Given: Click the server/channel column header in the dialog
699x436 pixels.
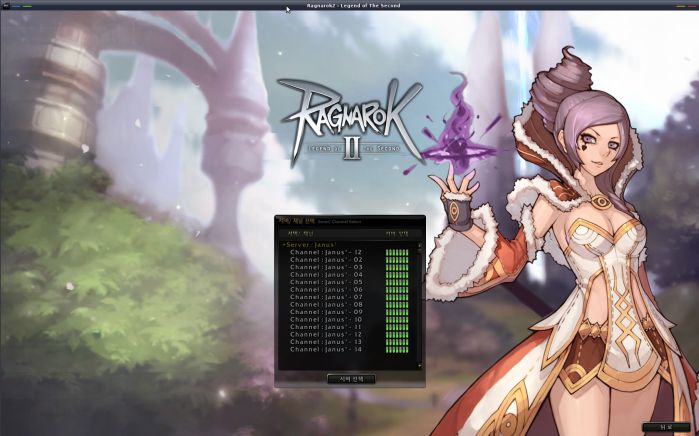Looking at the screenshot, I should 301,233.
